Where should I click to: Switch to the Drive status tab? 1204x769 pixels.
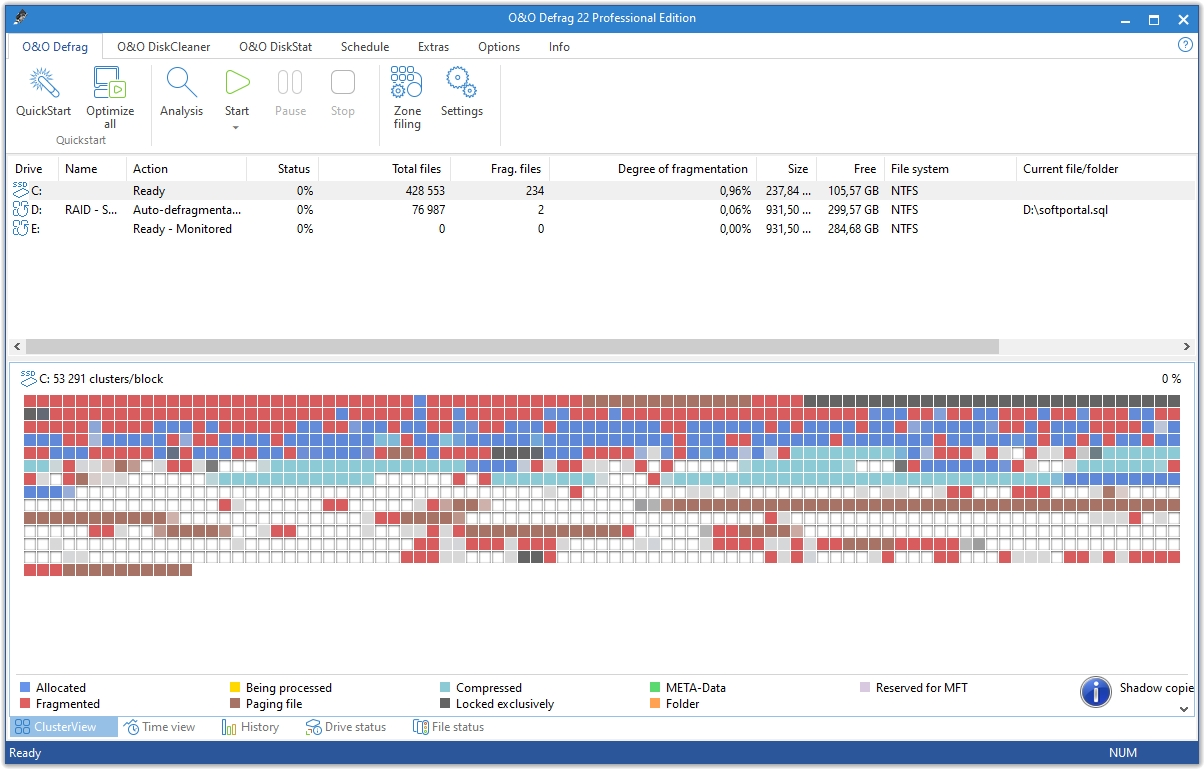(x=346, y=727)
